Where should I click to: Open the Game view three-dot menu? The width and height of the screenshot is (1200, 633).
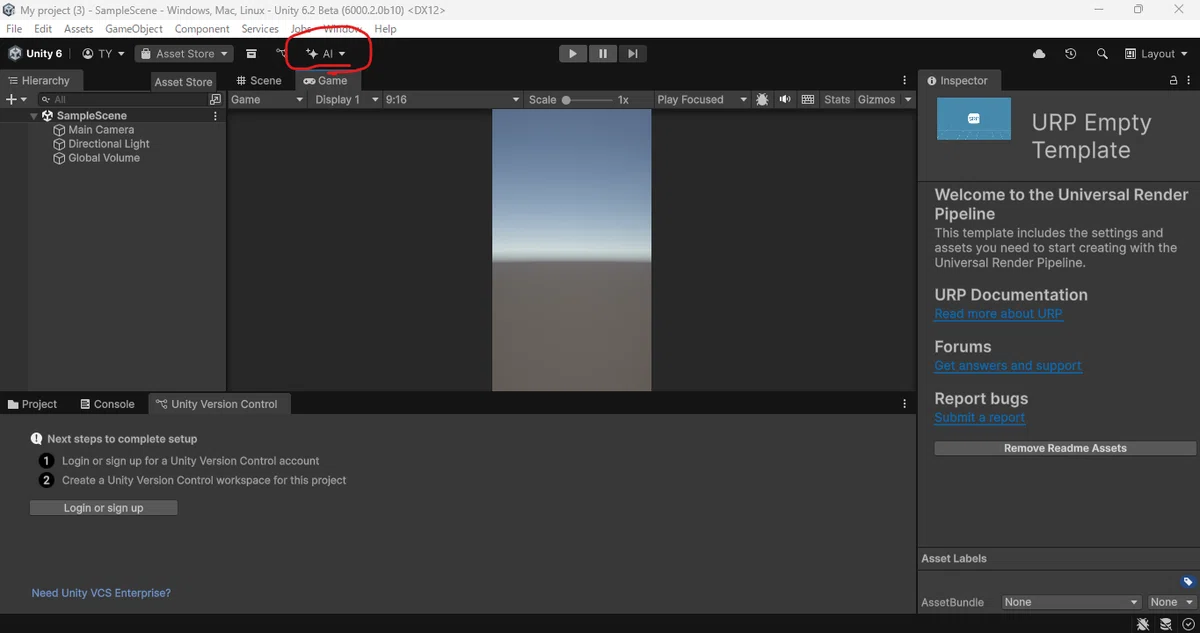[x=905, y=81]
